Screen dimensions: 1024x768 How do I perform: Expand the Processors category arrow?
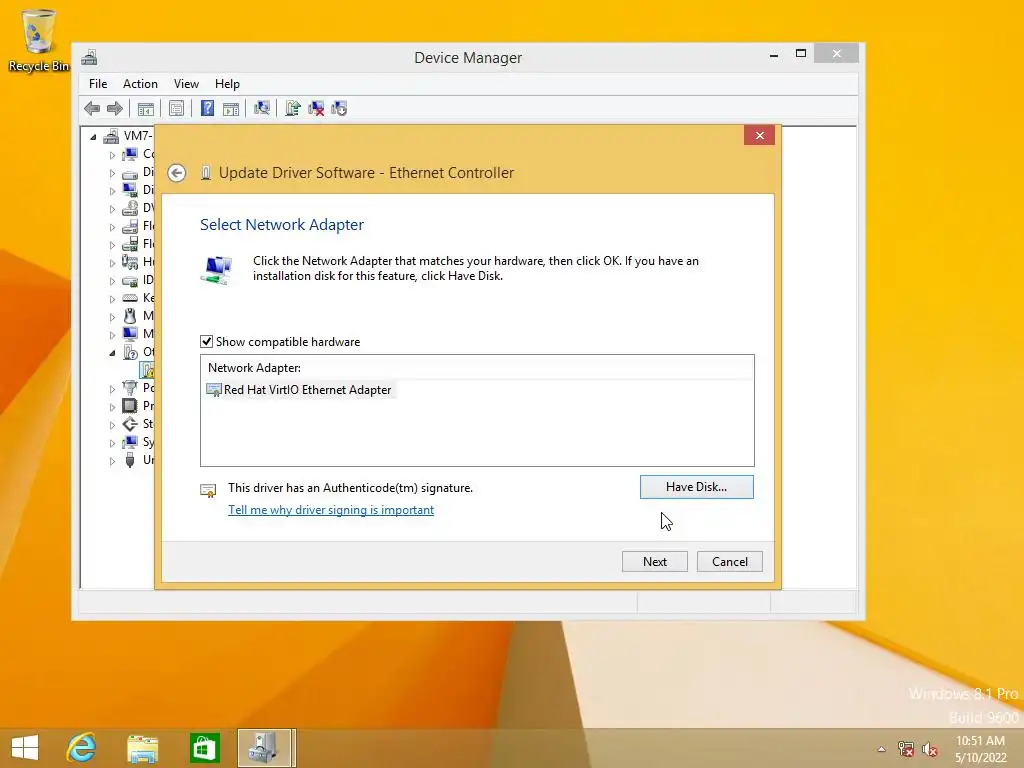point(112,406)
